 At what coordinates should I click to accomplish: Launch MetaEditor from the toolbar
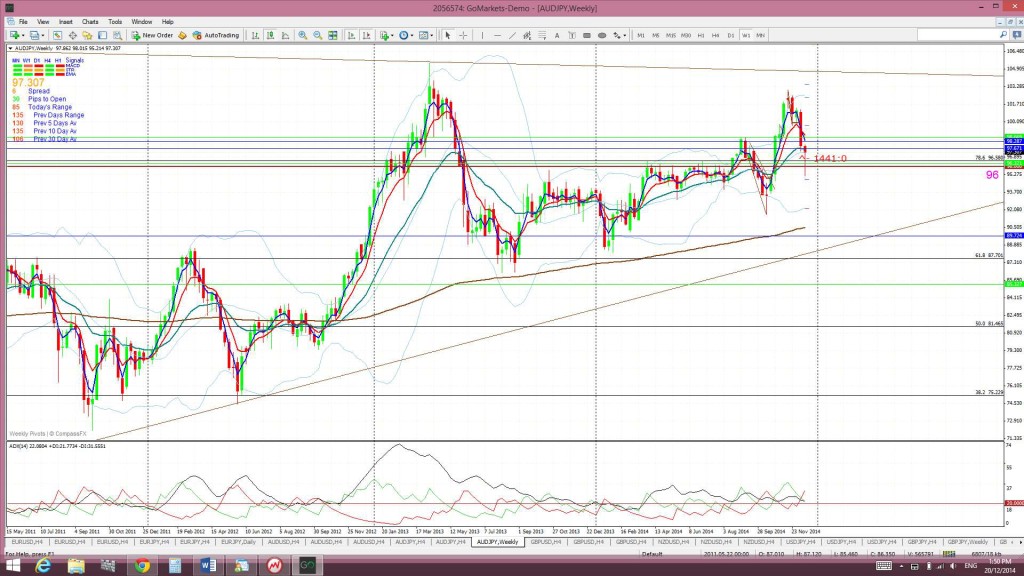tap(182, 35)
